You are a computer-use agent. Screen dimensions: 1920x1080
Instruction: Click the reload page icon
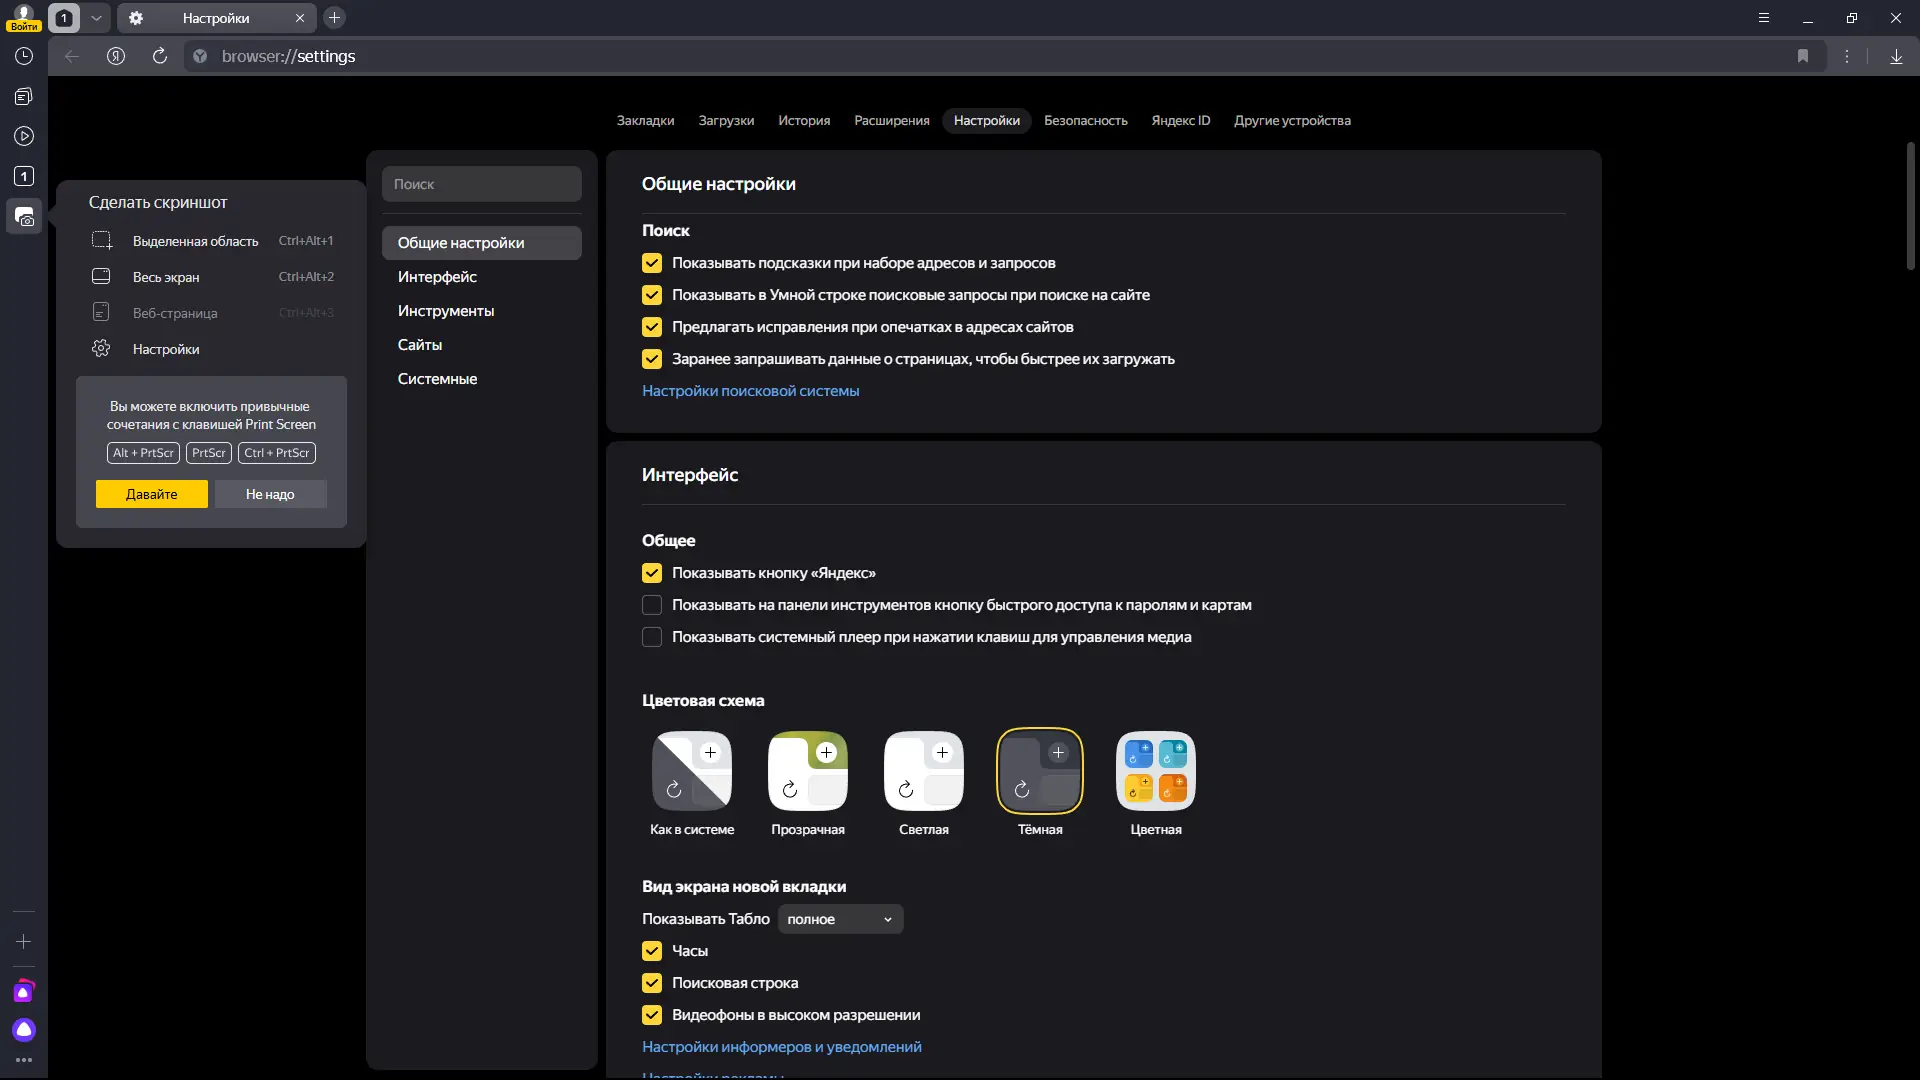tap(160, 56)
